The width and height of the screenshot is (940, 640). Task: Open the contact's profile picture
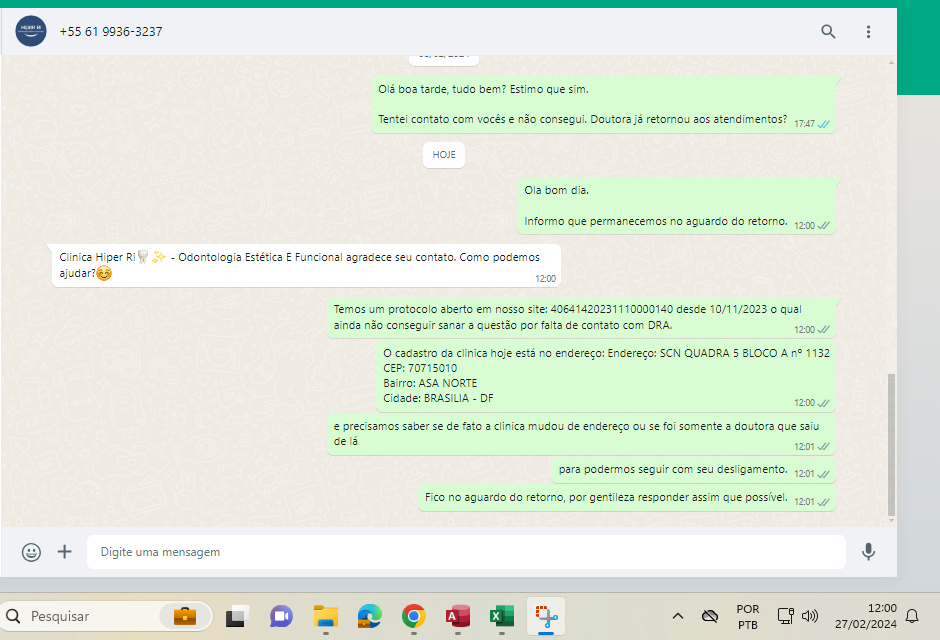tap(31, 31)
